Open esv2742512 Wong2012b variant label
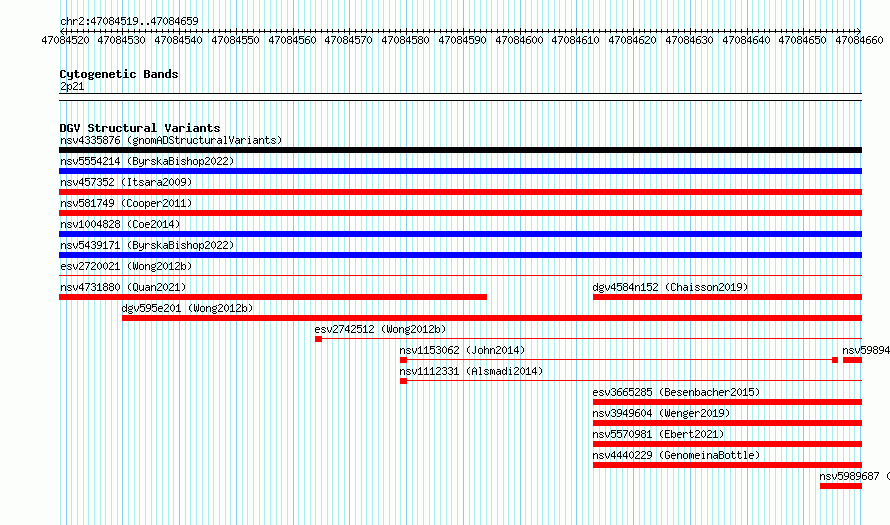The height and width of the screenshot is (525, 890). click(380, 329)
